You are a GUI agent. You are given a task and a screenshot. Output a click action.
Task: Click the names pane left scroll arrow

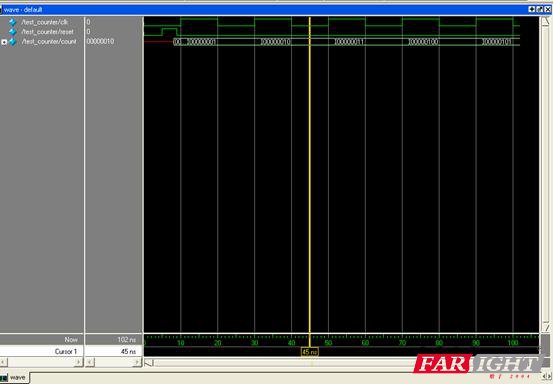click(x=3, y=362)
